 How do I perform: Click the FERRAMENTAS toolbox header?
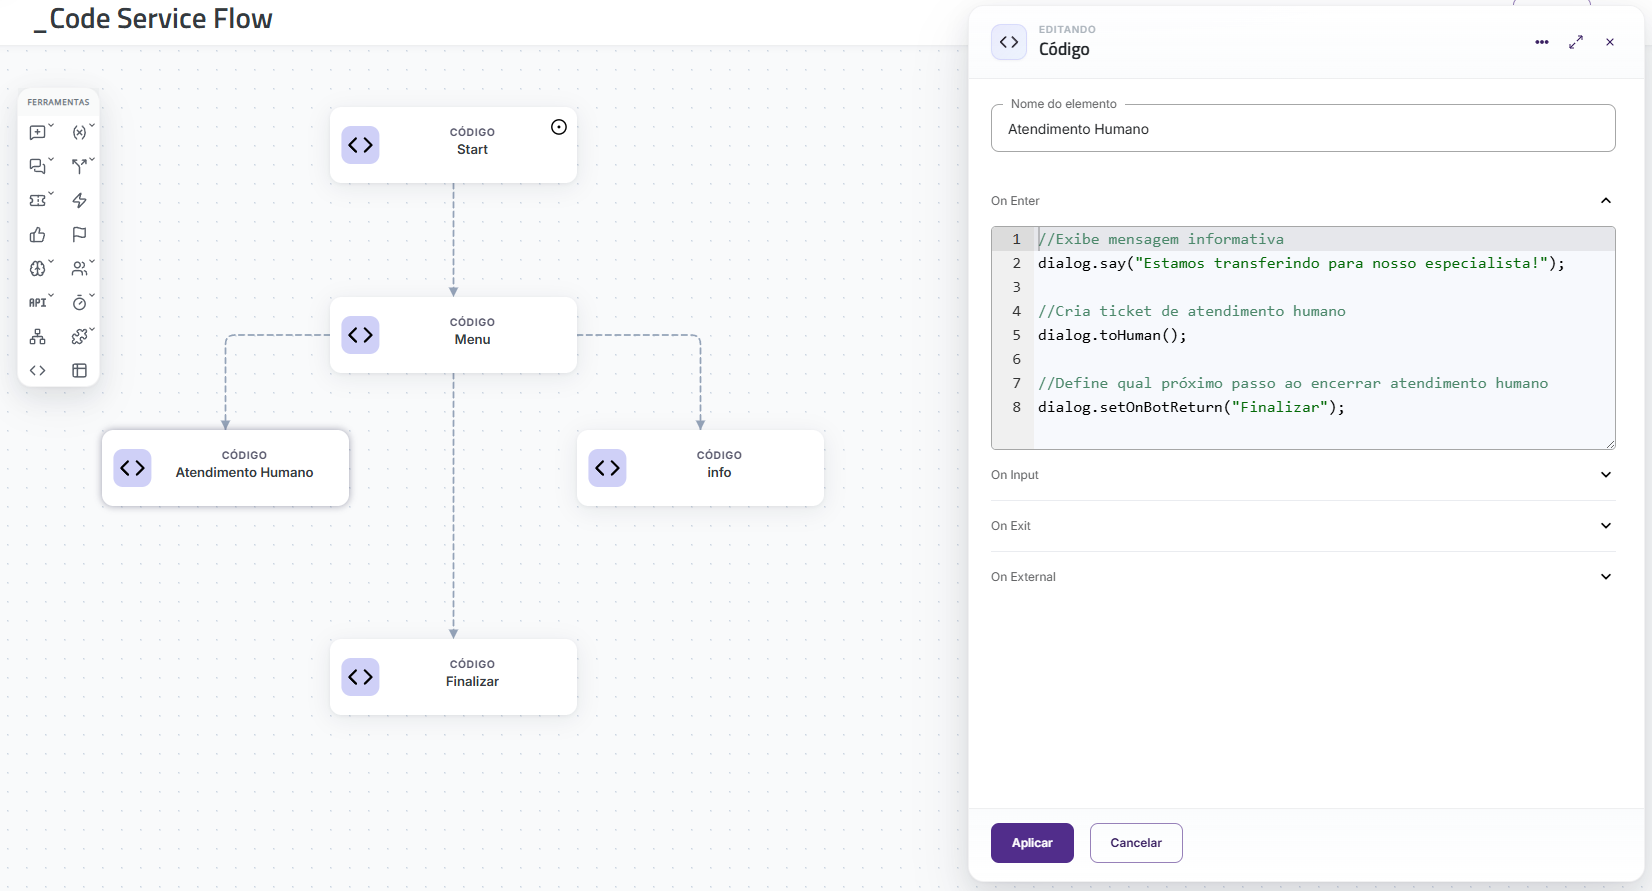[58, 102]
